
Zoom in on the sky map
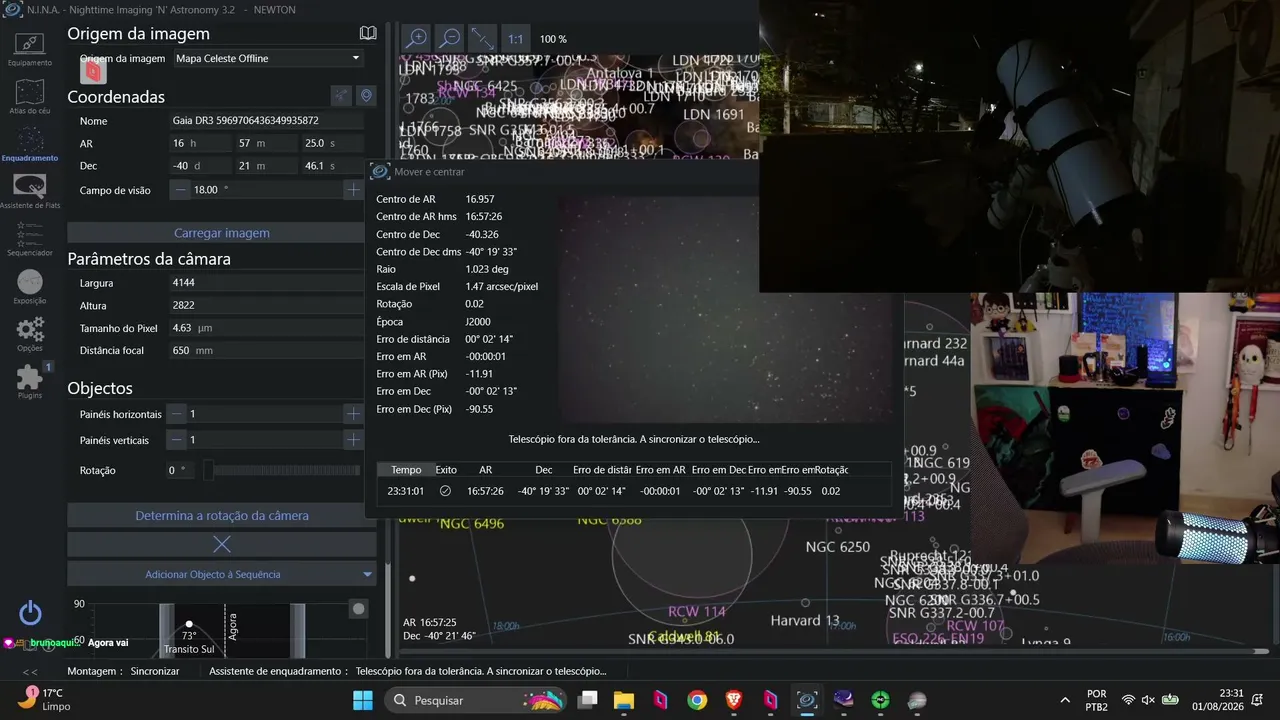[416, 38]
